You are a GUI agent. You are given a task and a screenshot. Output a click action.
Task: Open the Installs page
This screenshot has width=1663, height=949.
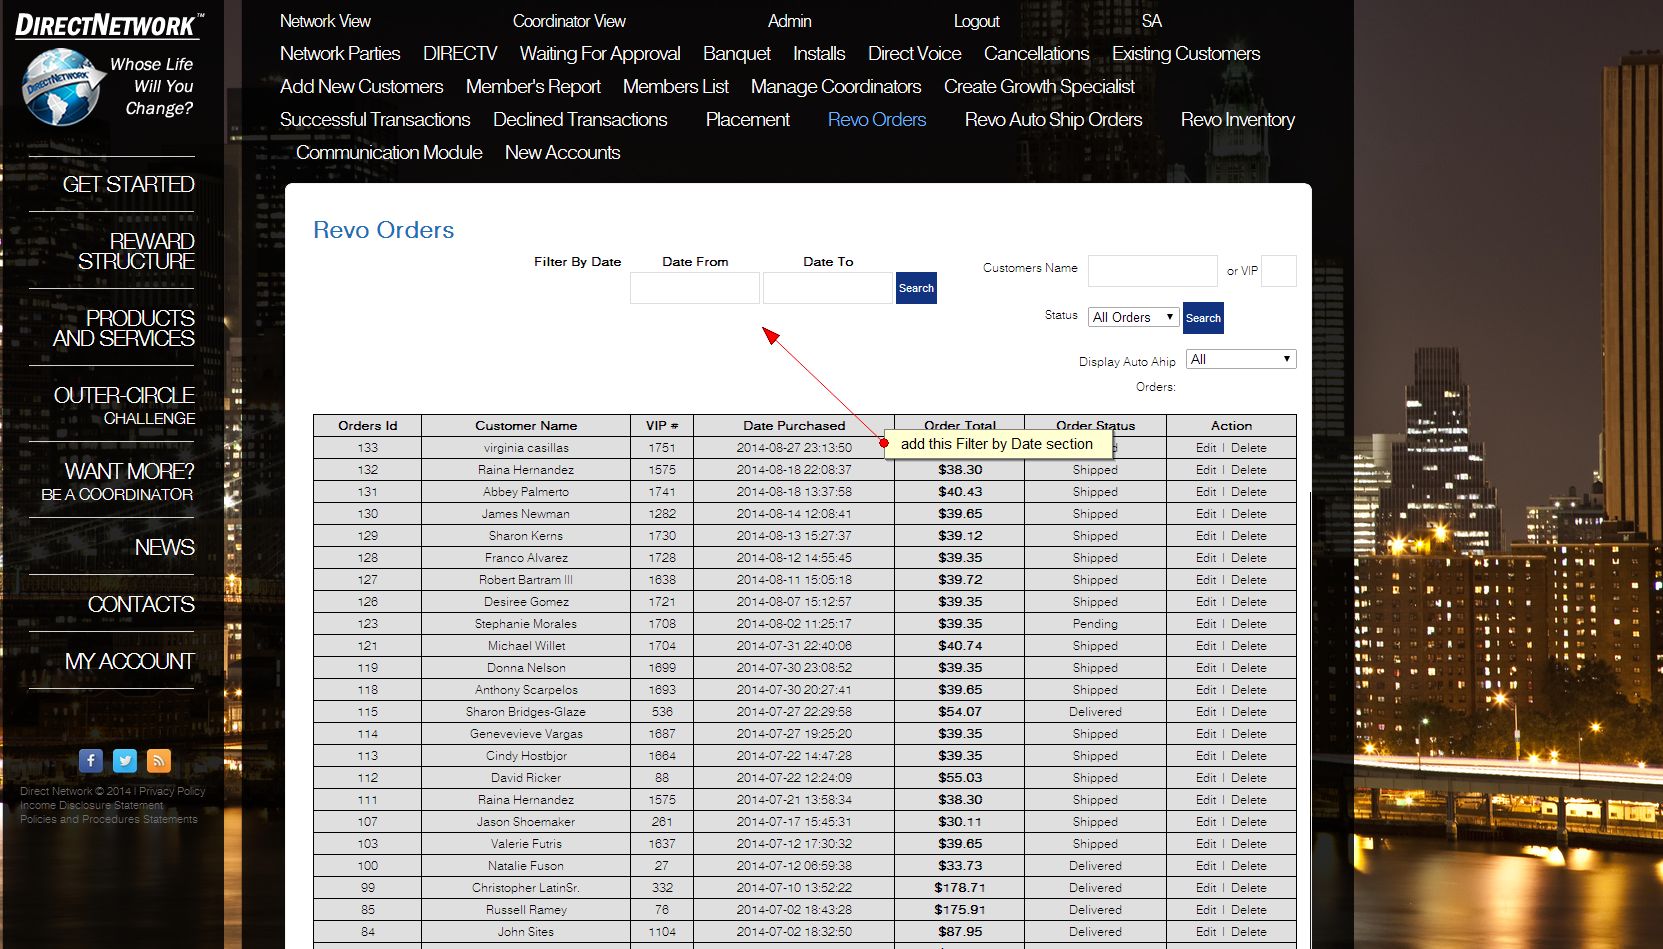click(819, 54)
